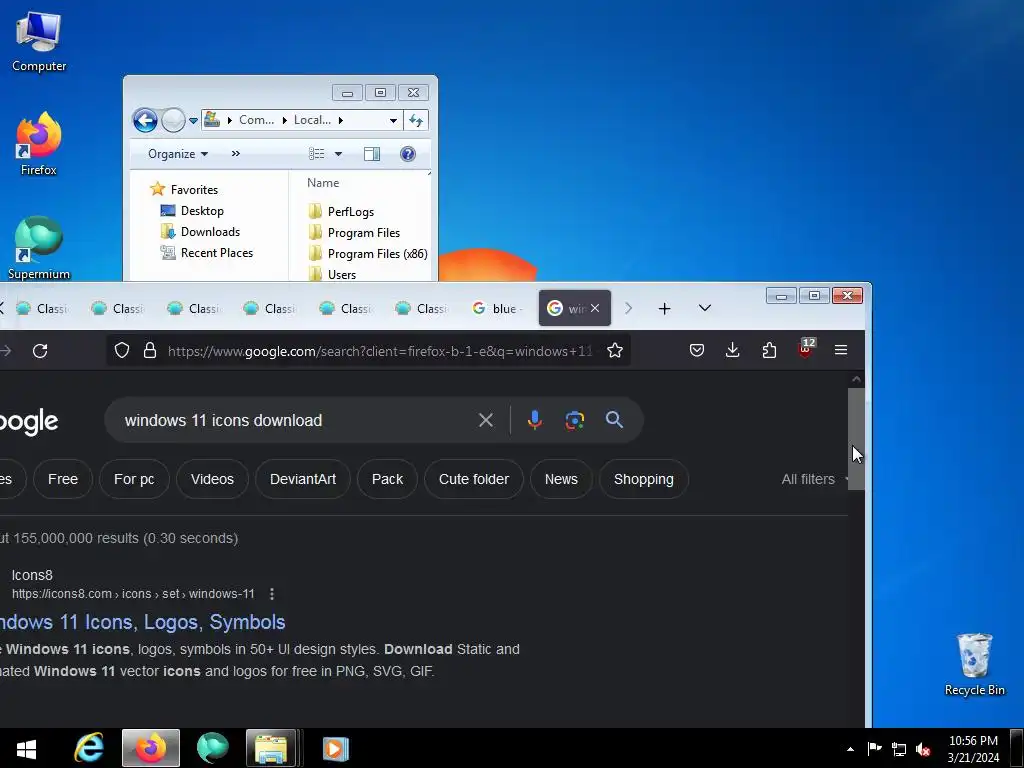Open more options for Icons8 result
Viewport: 1024px width, 768px height.
(x=272, y=594)
